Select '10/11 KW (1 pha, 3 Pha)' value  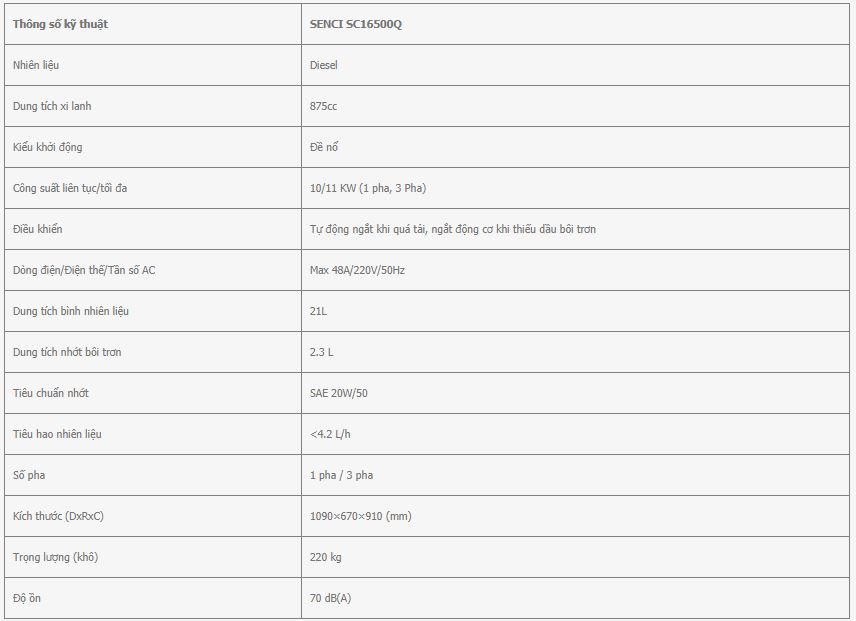tap(368, 188)
